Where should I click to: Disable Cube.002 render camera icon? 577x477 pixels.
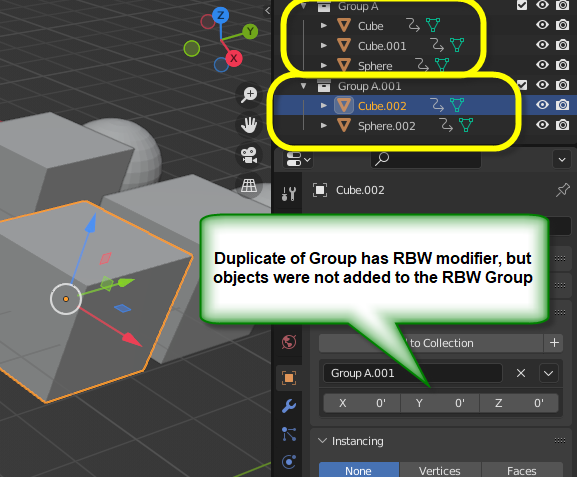point(562,105)
